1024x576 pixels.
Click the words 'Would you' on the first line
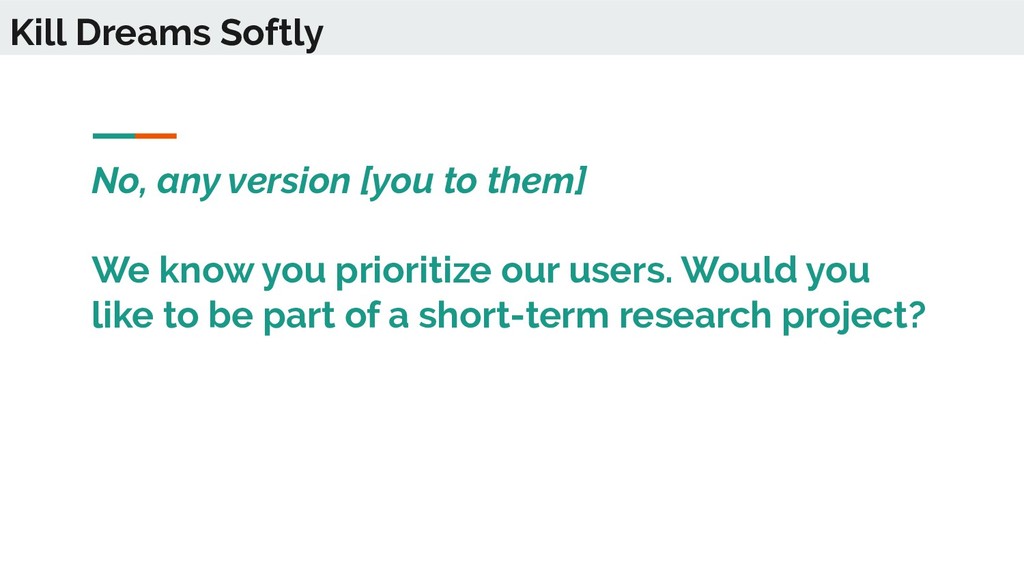click(776, 270)
